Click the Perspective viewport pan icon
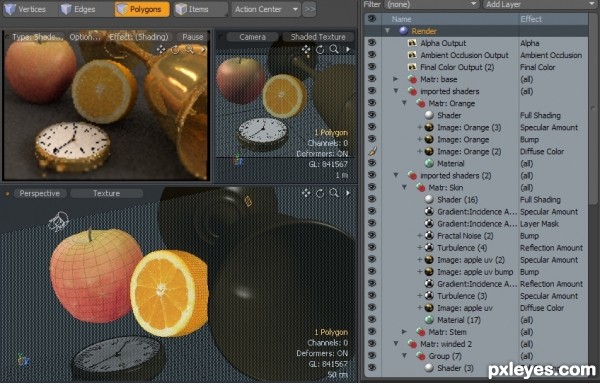This screenshot has height=383, width=600. point(306,193)
